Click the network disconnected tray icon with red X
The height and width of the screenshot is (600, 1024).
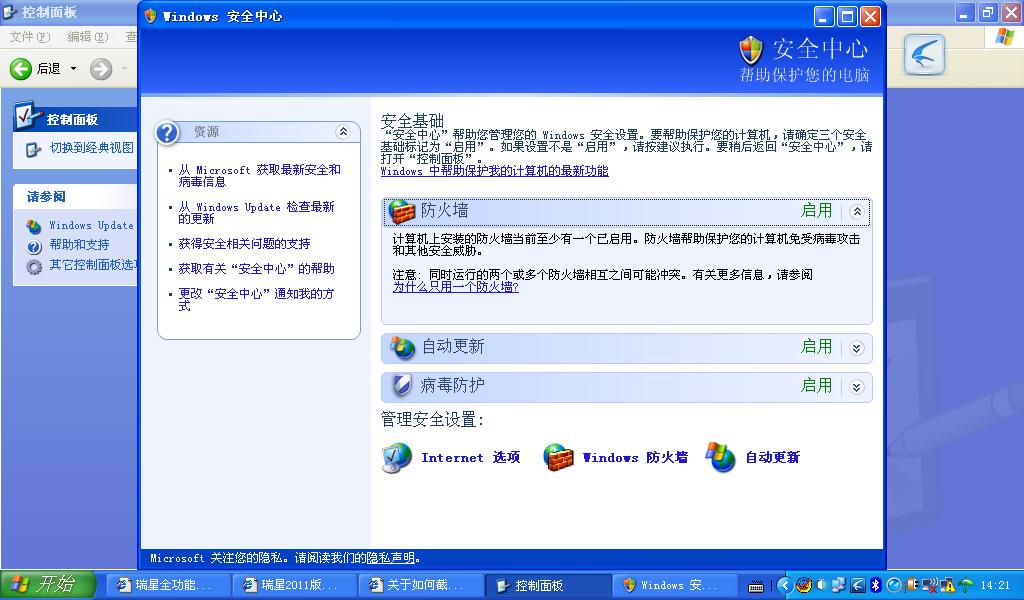(x=930, y=585)
